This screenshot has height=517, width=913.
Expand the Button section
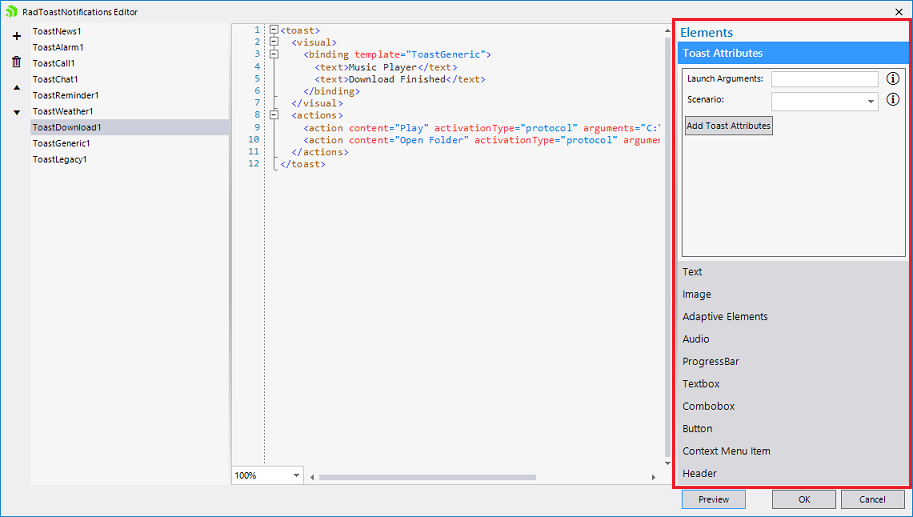click(793, 429)
